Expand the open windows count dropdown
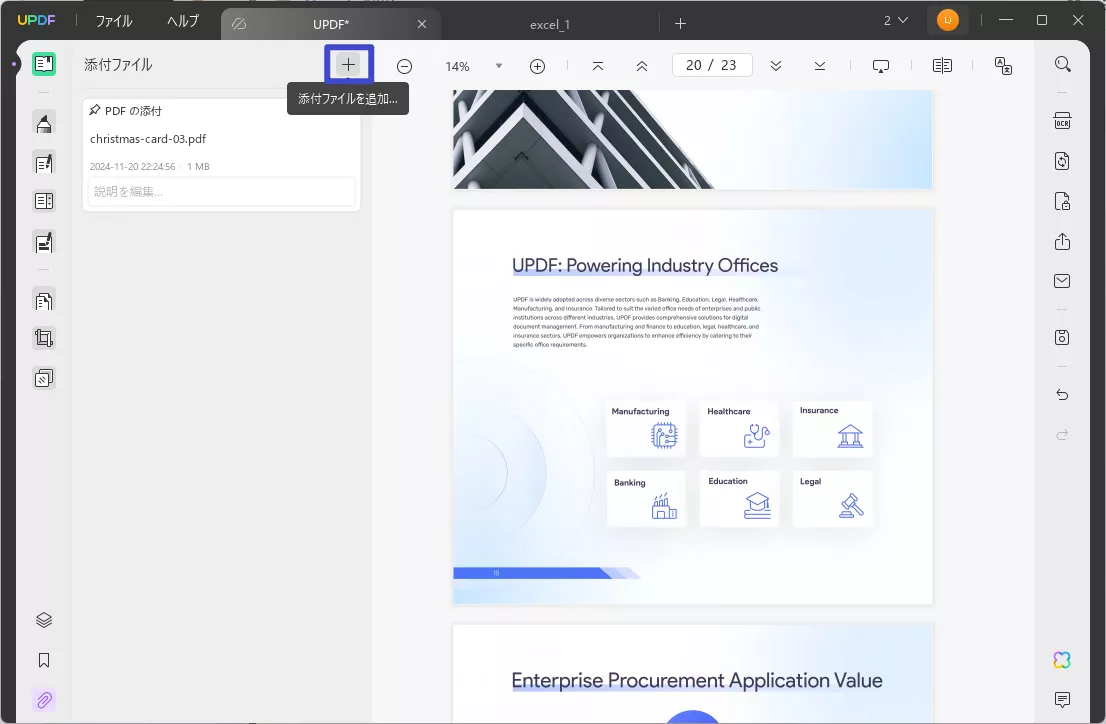Viewport: 1106px width, 724px height. tap(896, 20)
